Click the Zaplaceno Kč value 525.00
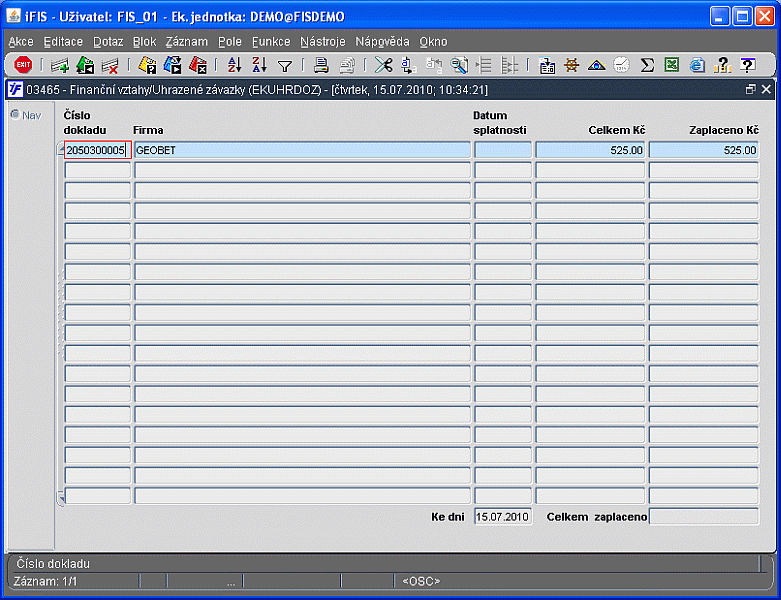781x600 pixels. coord(704,150)
